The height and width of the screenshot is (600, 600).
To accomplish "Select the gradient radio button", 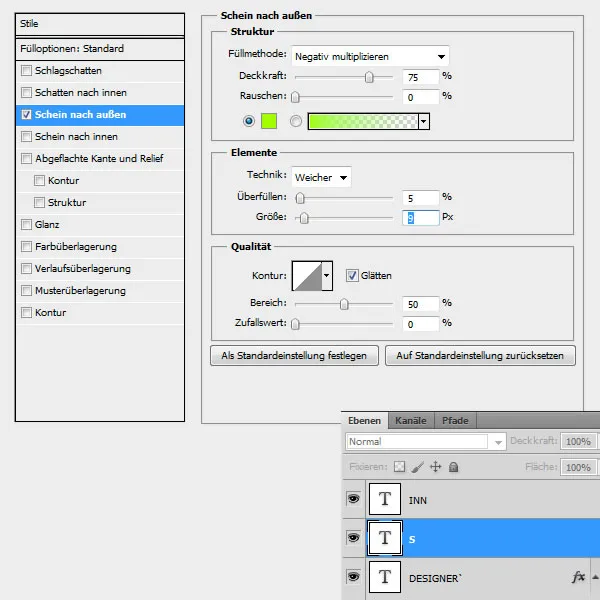I will pyautogui.click(x=295, y=121).
